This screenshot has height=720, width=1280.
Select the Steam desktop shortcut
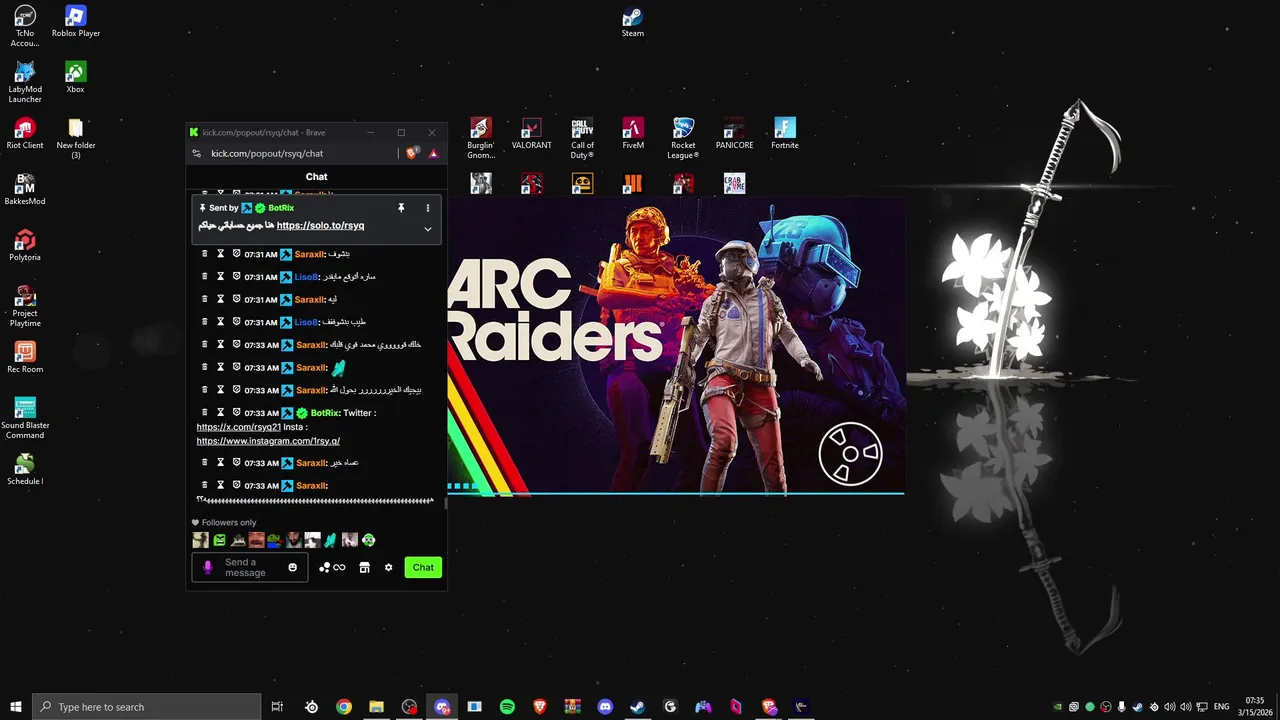click(633, 22)
